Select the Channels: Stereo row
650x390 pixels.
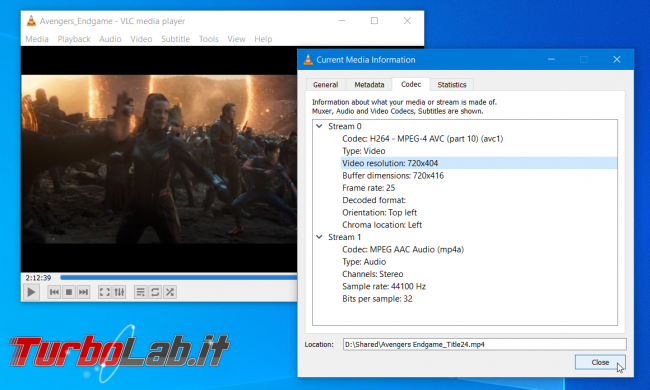[373, 274]
